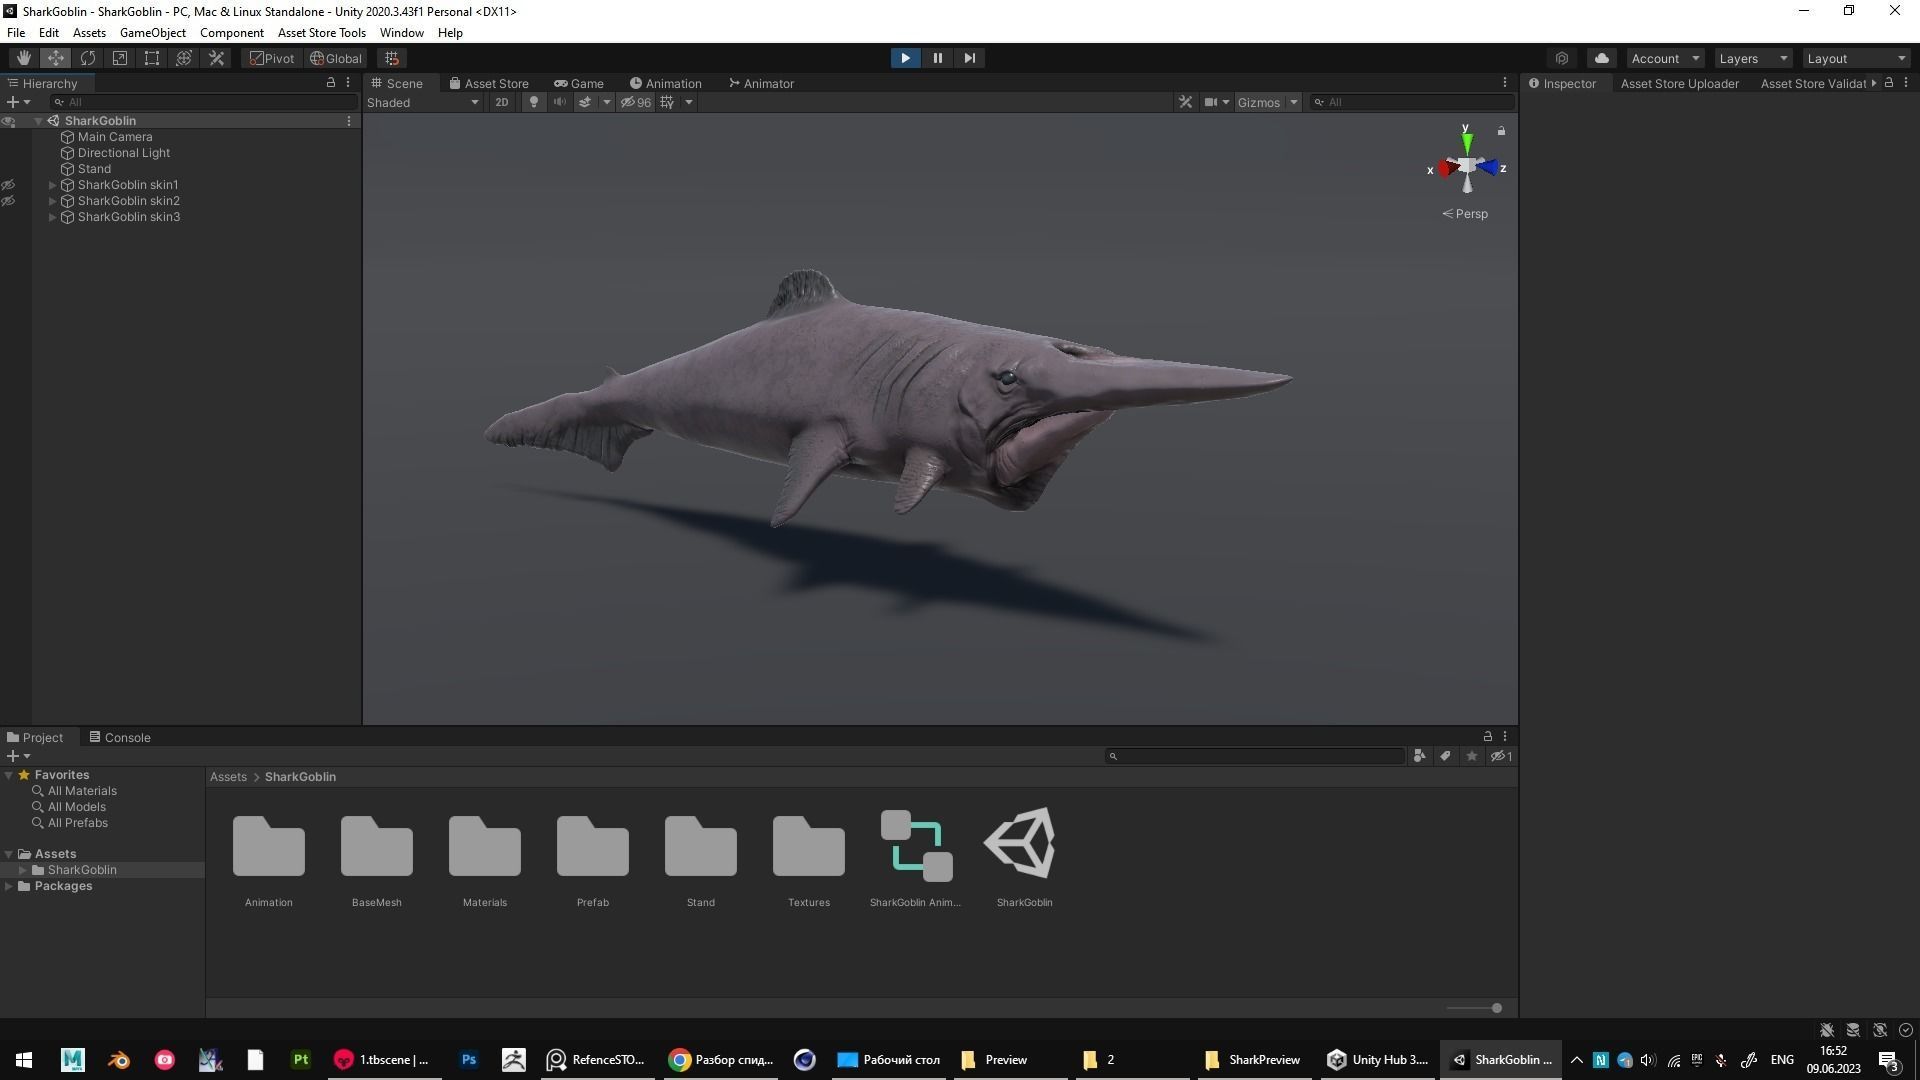Open the Assets menu
Image resolution: width=1920 pixels, height=1080 pixels.
89,32
